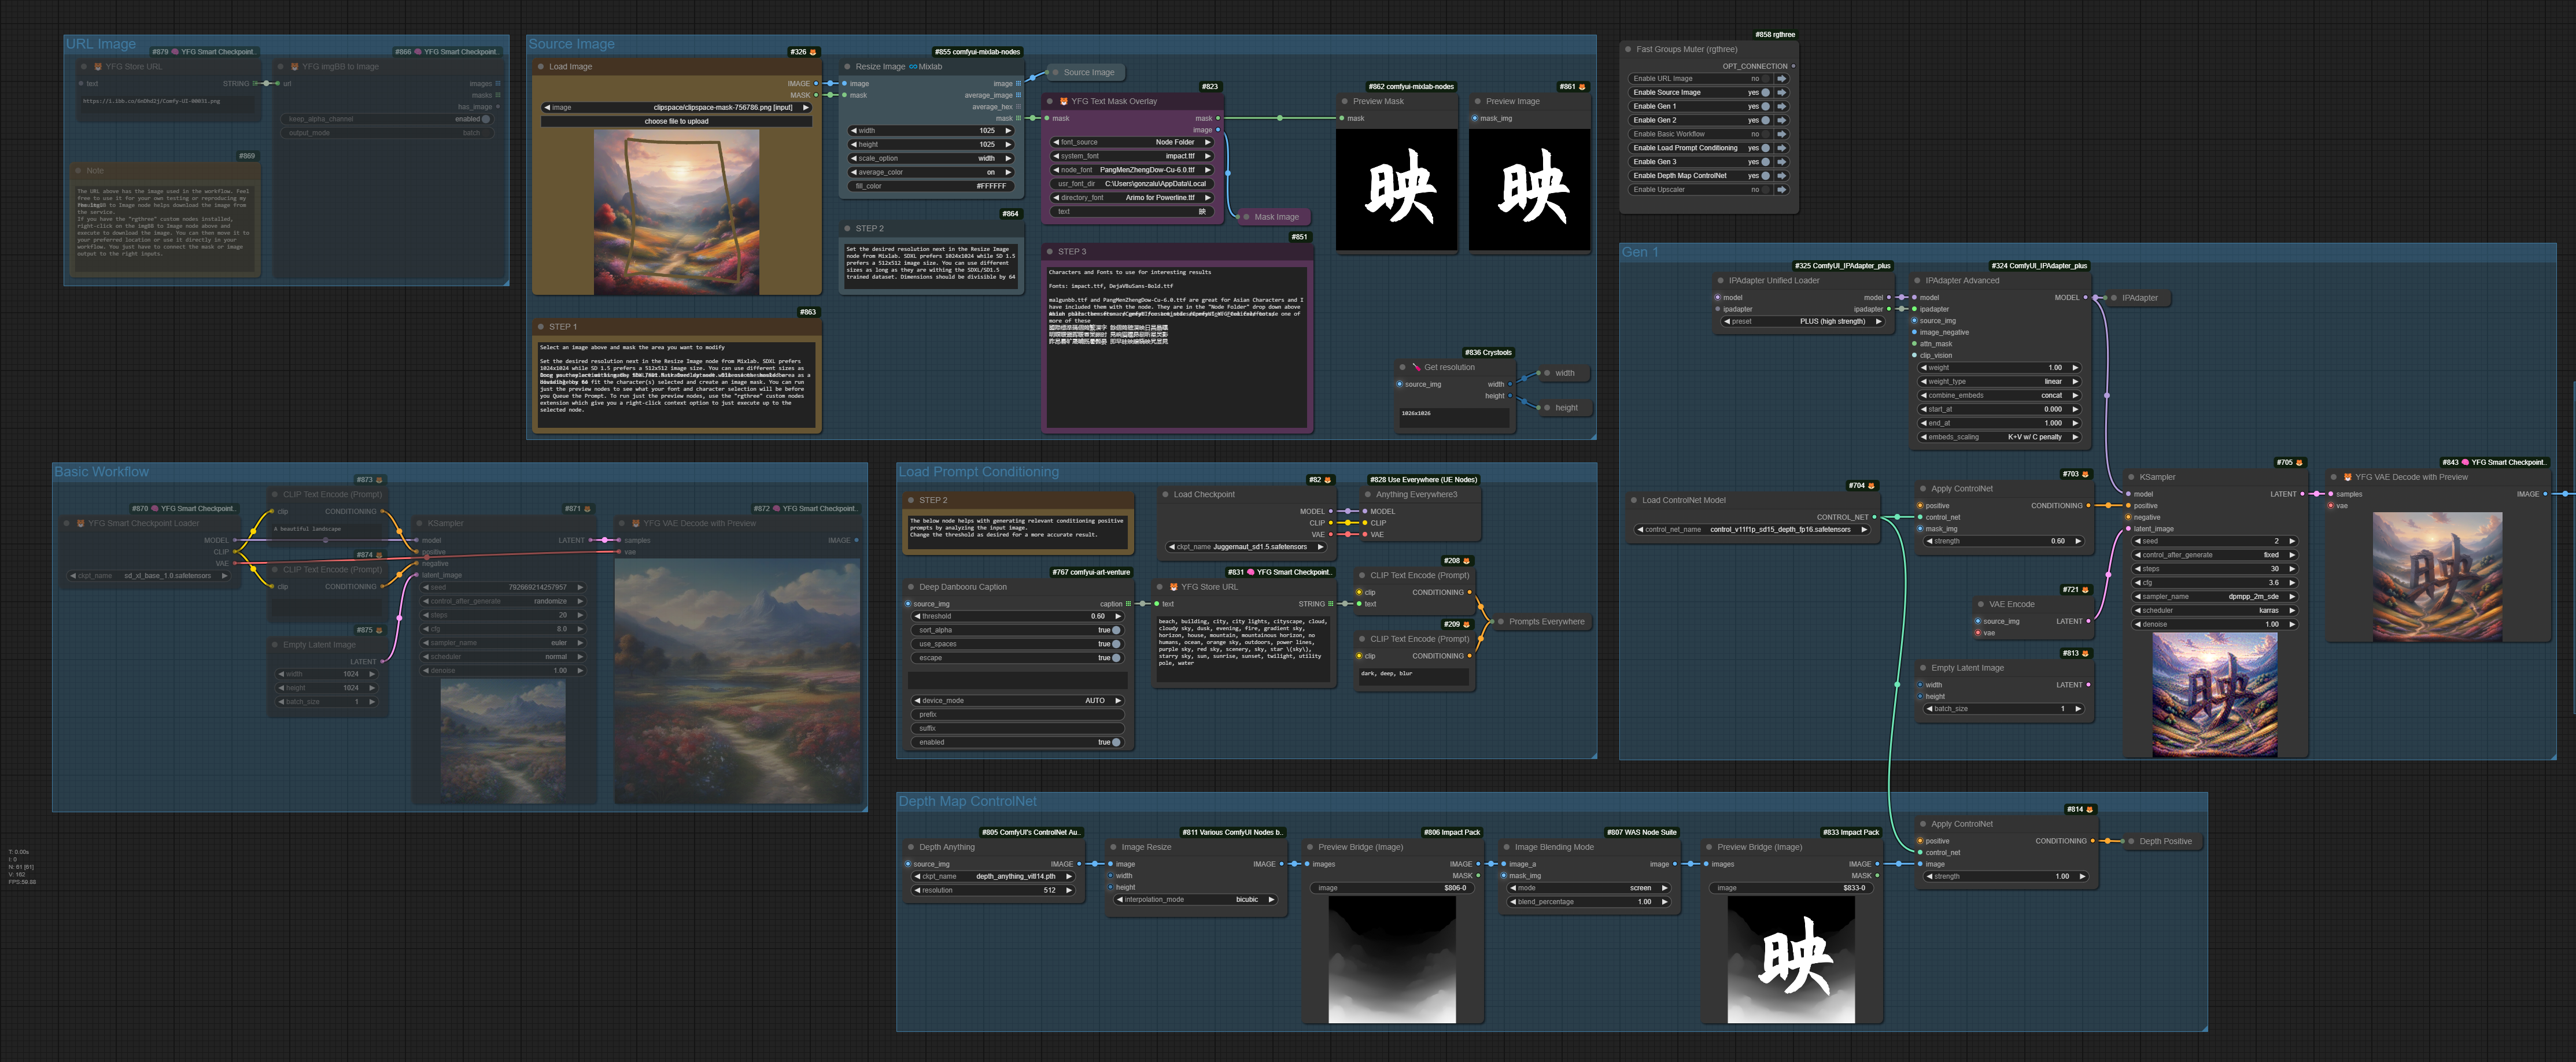Click usr_font_dir path field in Text Mask Overlay
The height and width of the screenshot is (1062, 2576).
pos(1132,184)
